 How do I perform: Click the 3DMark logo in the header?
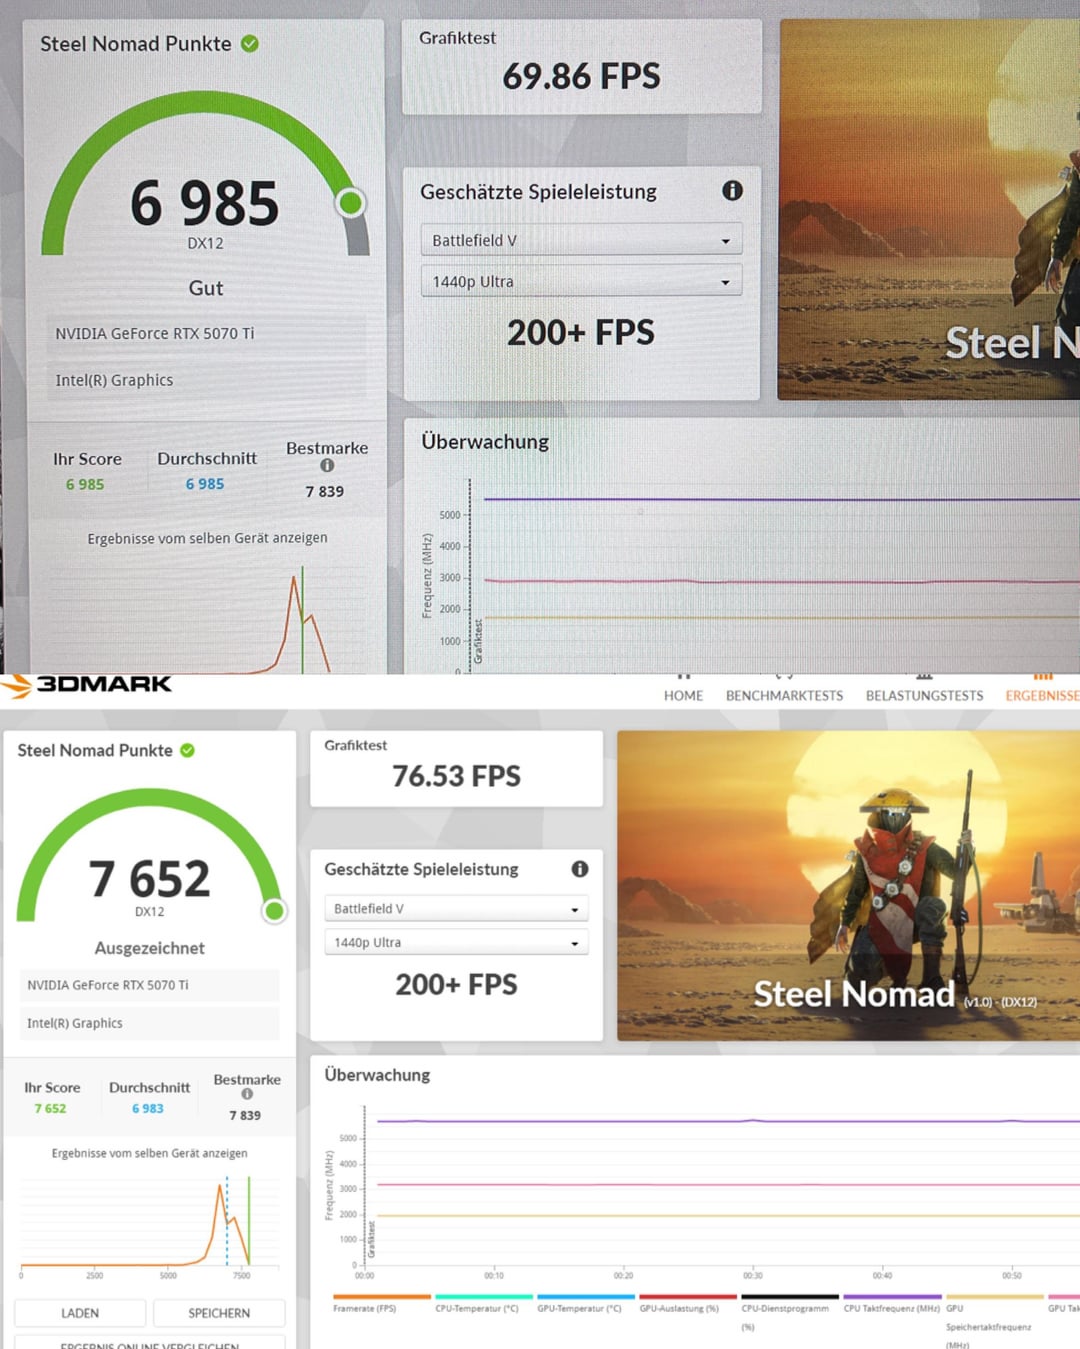tap(86, 685)
